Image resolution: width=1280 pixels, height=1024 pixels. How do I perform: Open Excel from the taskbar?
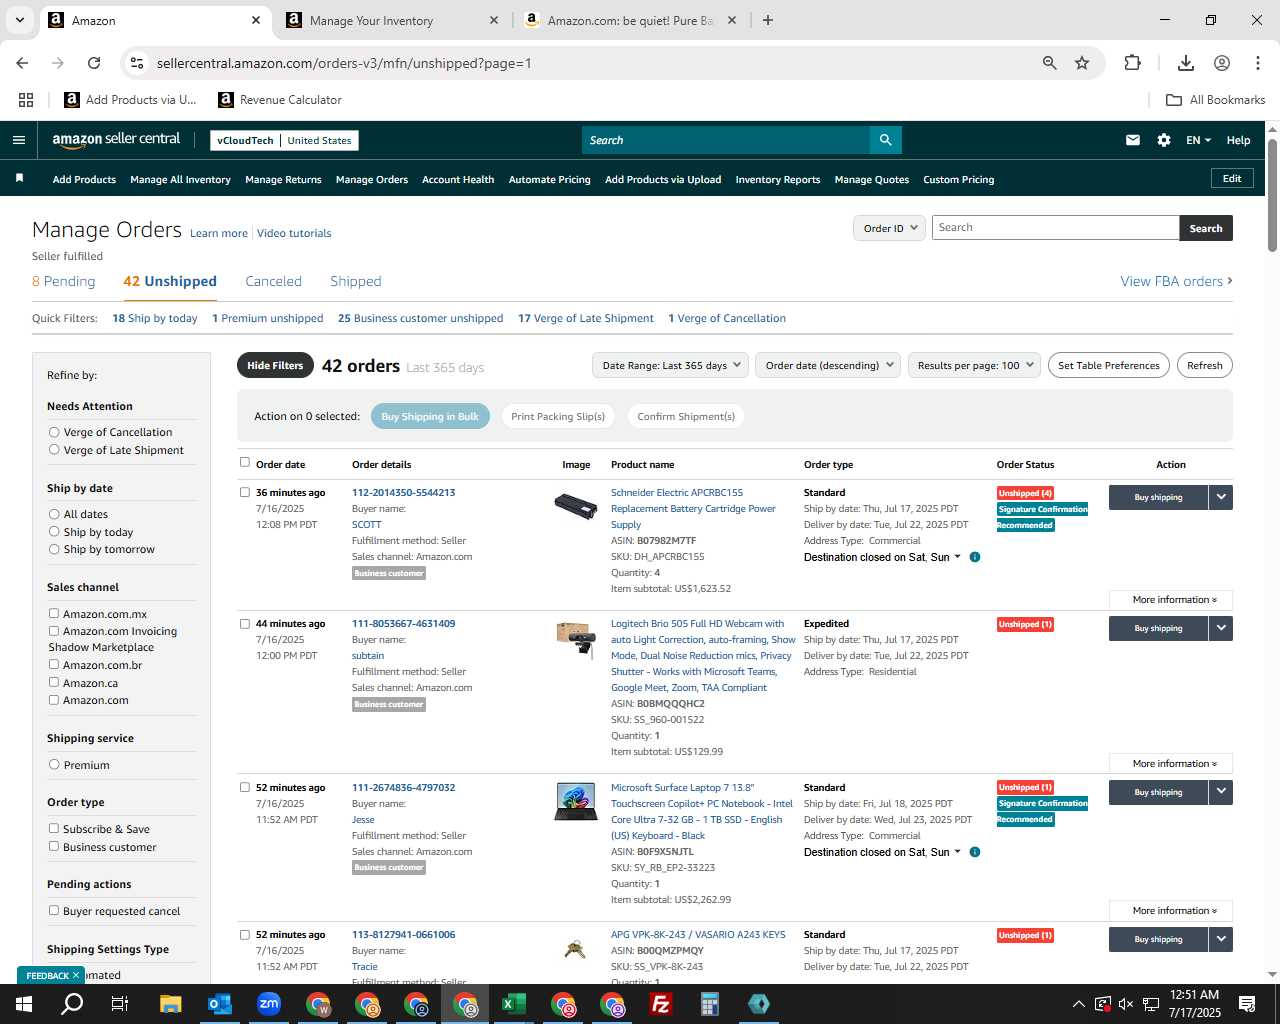(x=513, y=1004)
